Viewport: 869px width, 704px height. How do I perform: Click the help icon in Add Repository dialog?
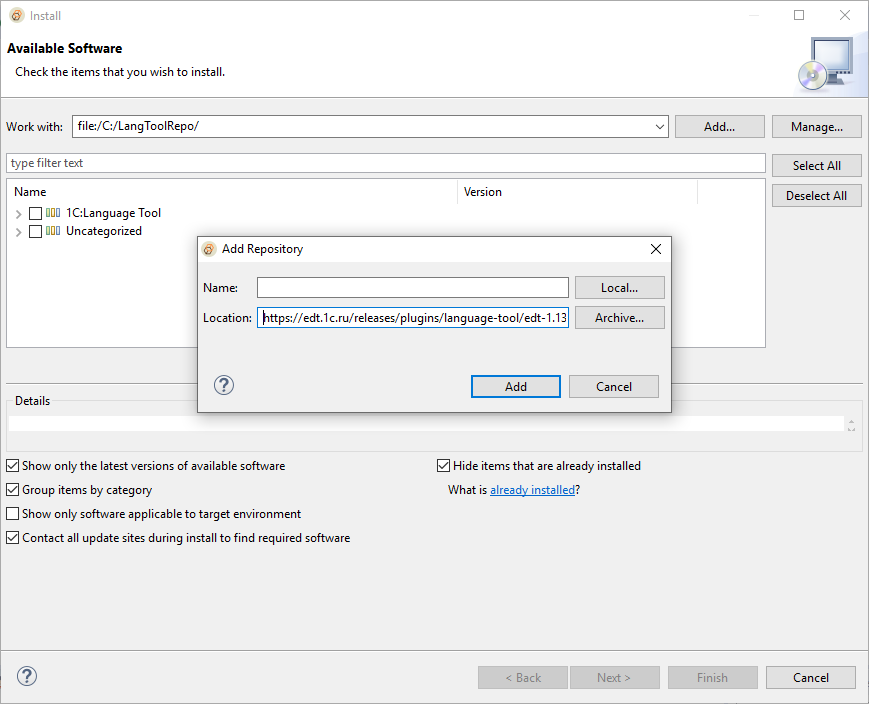(224, 385)
